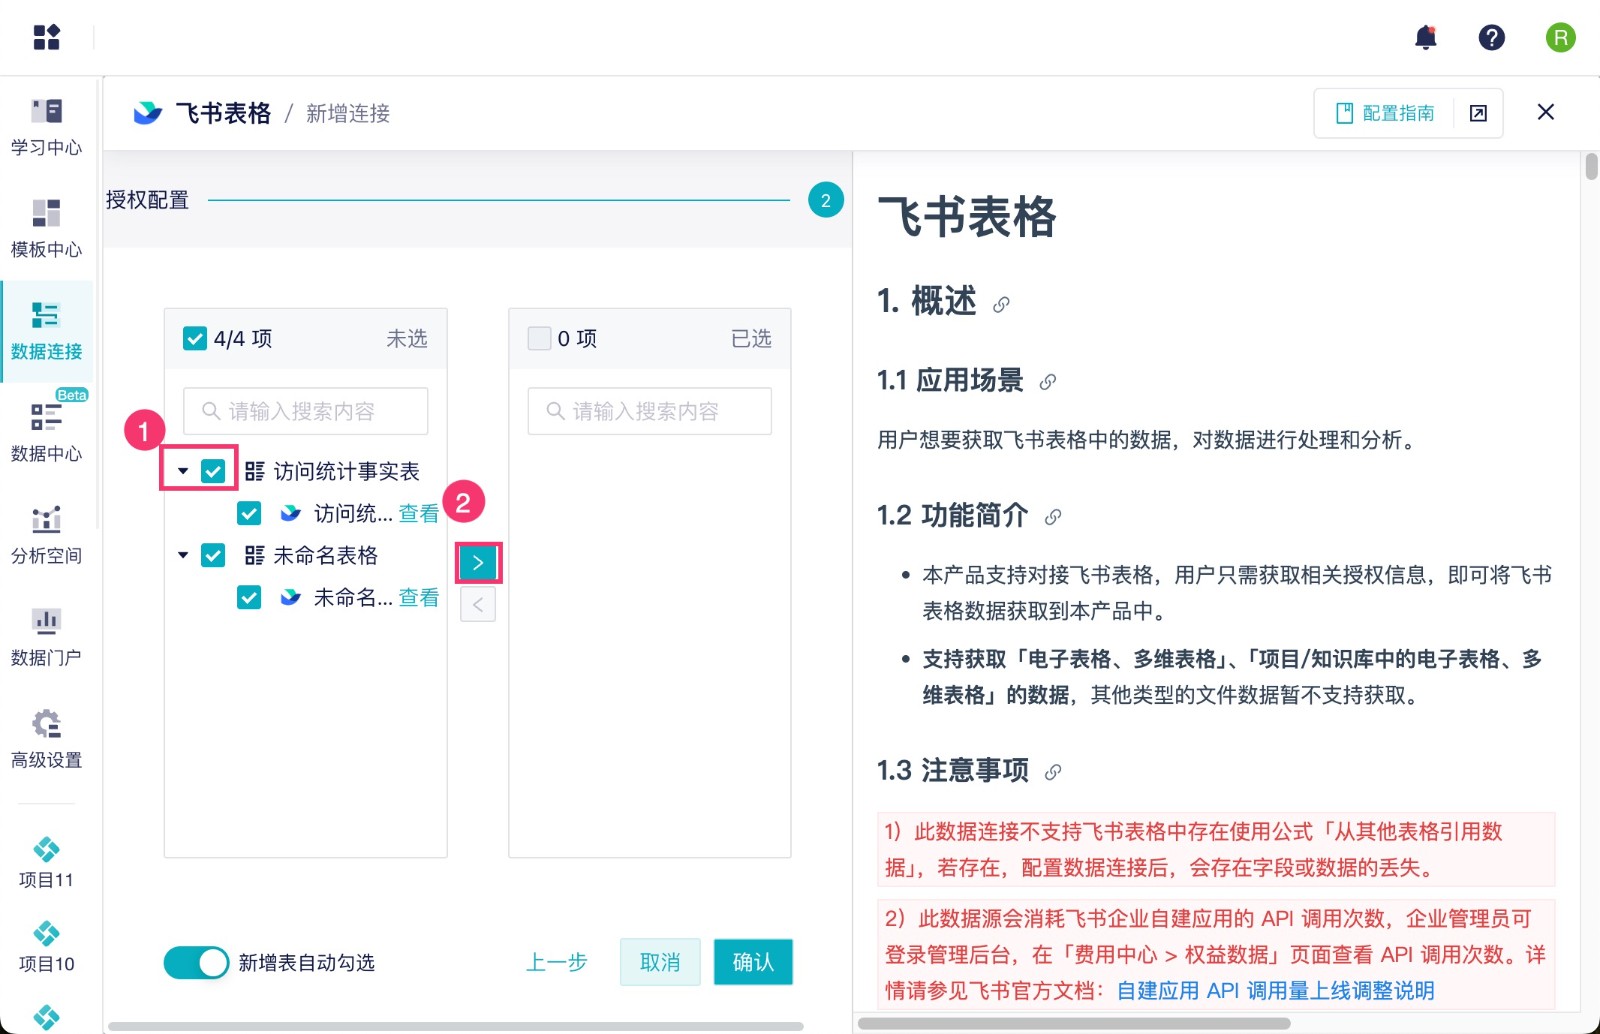Click the help question mark icon
Image resolution: width=1600 pixels, height=1034 pixels.
1491,38
